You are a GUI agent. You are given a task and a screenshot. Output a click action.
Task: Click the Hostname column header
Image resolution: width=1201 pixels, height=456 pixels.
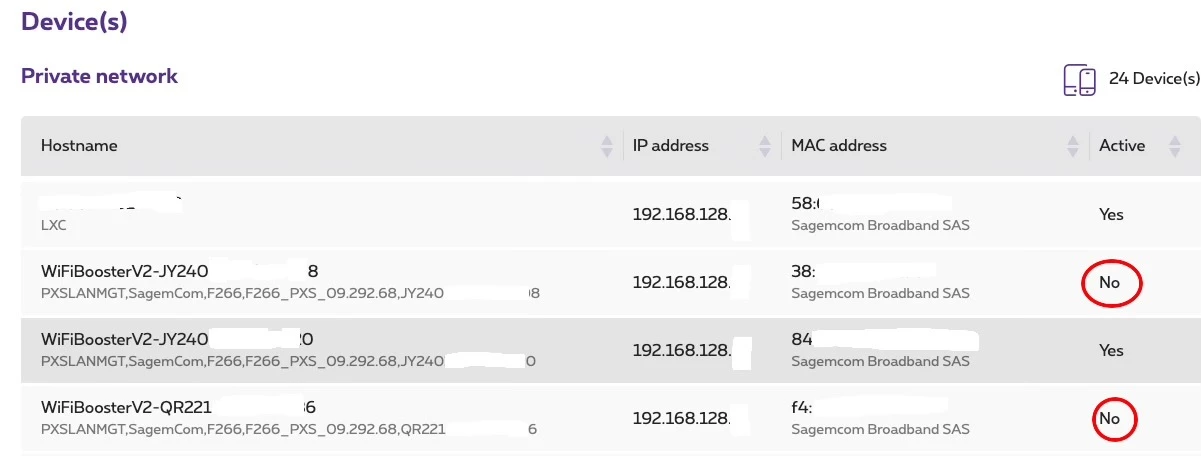[79, 146]
